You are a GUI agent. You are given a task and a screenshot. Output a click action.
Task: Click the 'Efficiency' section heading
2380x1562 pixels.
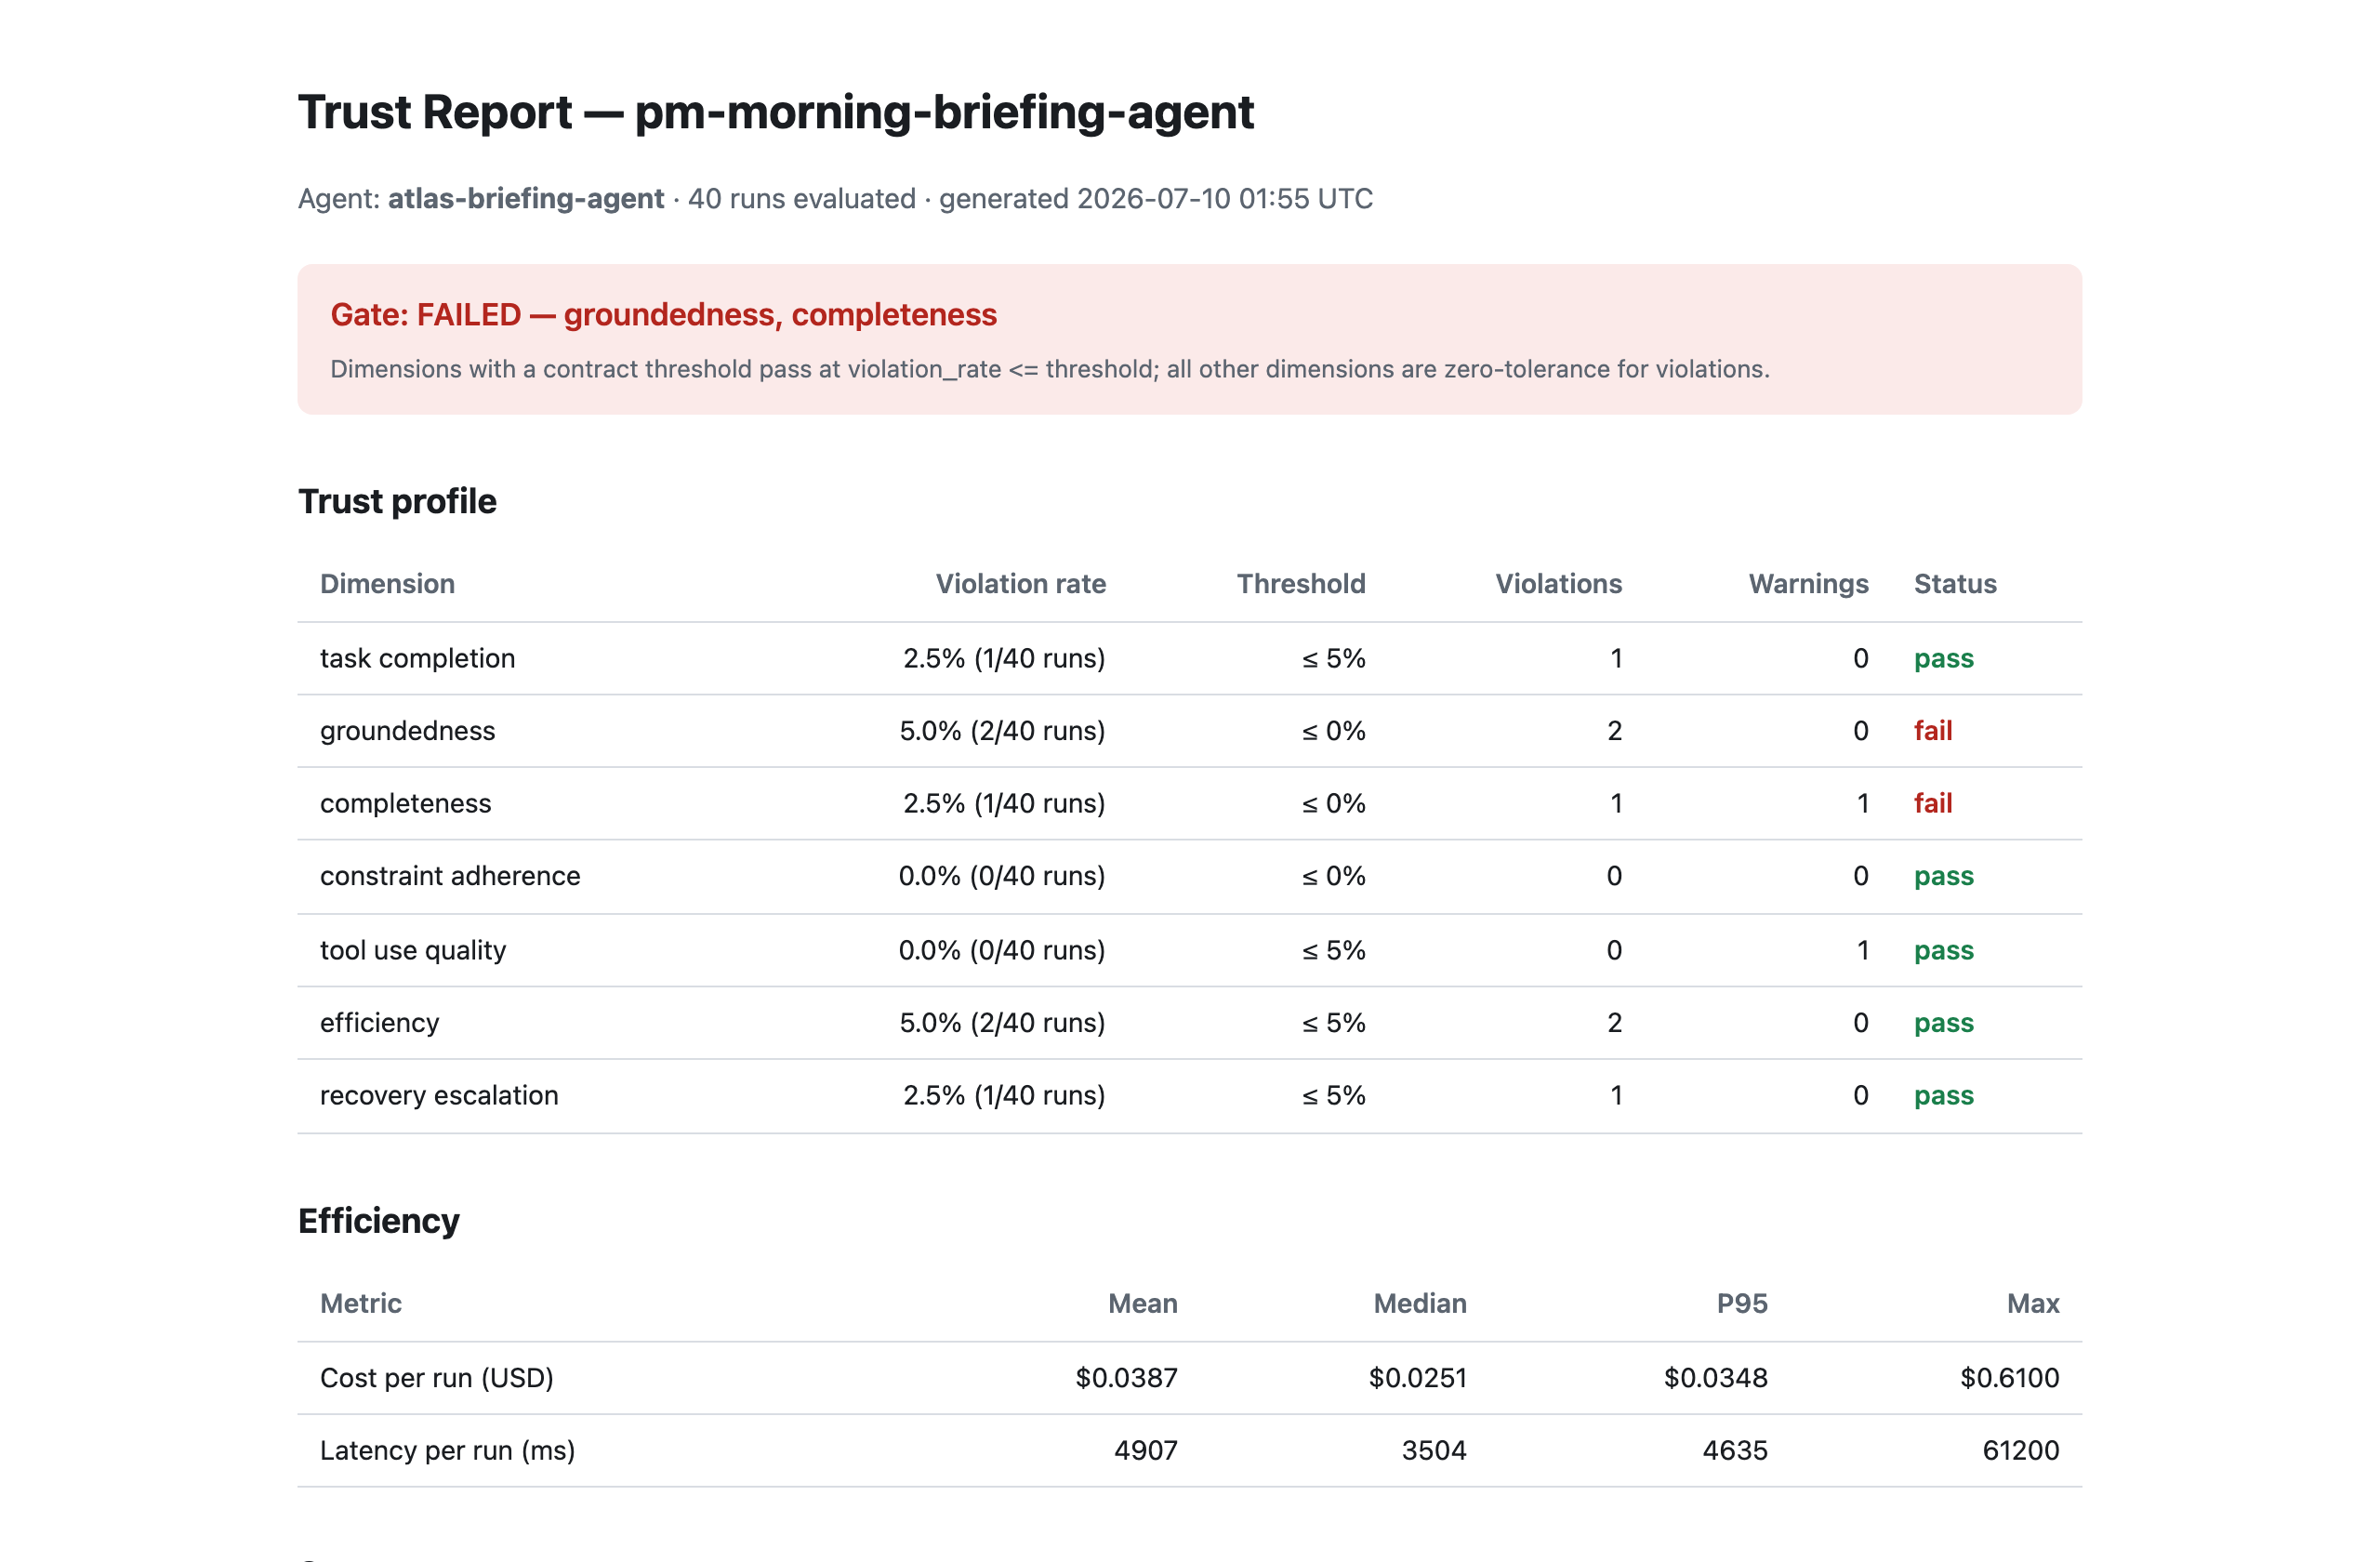(x=378, y=1220)
